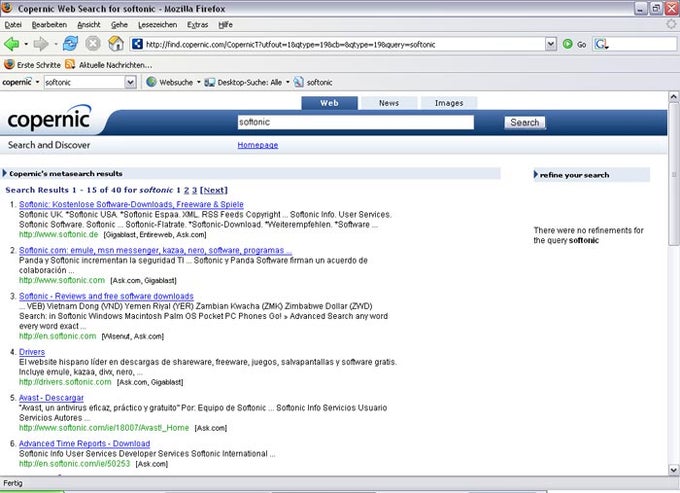Open the Drivers result link
This screenshot has height=493, width=680.
point(32,352)
